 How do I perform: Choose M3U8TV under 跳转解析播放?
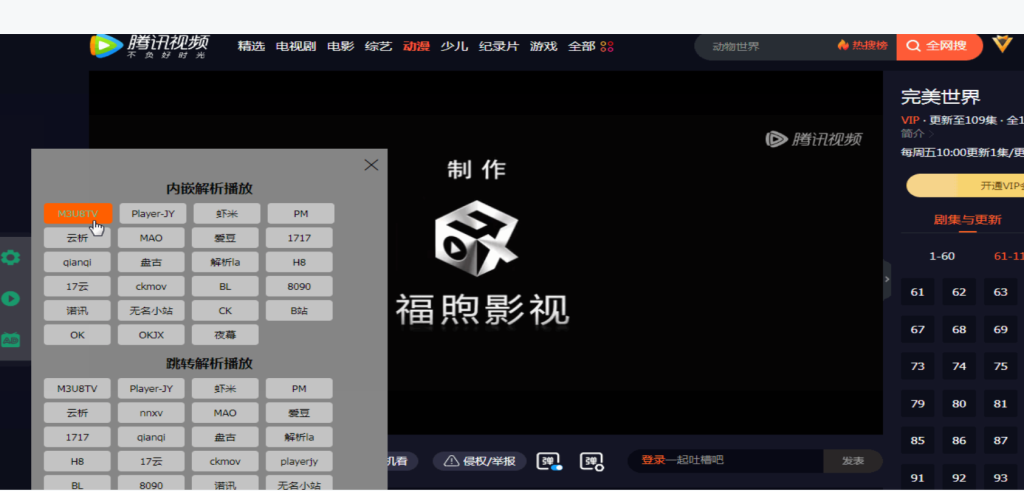click(77, 388)
